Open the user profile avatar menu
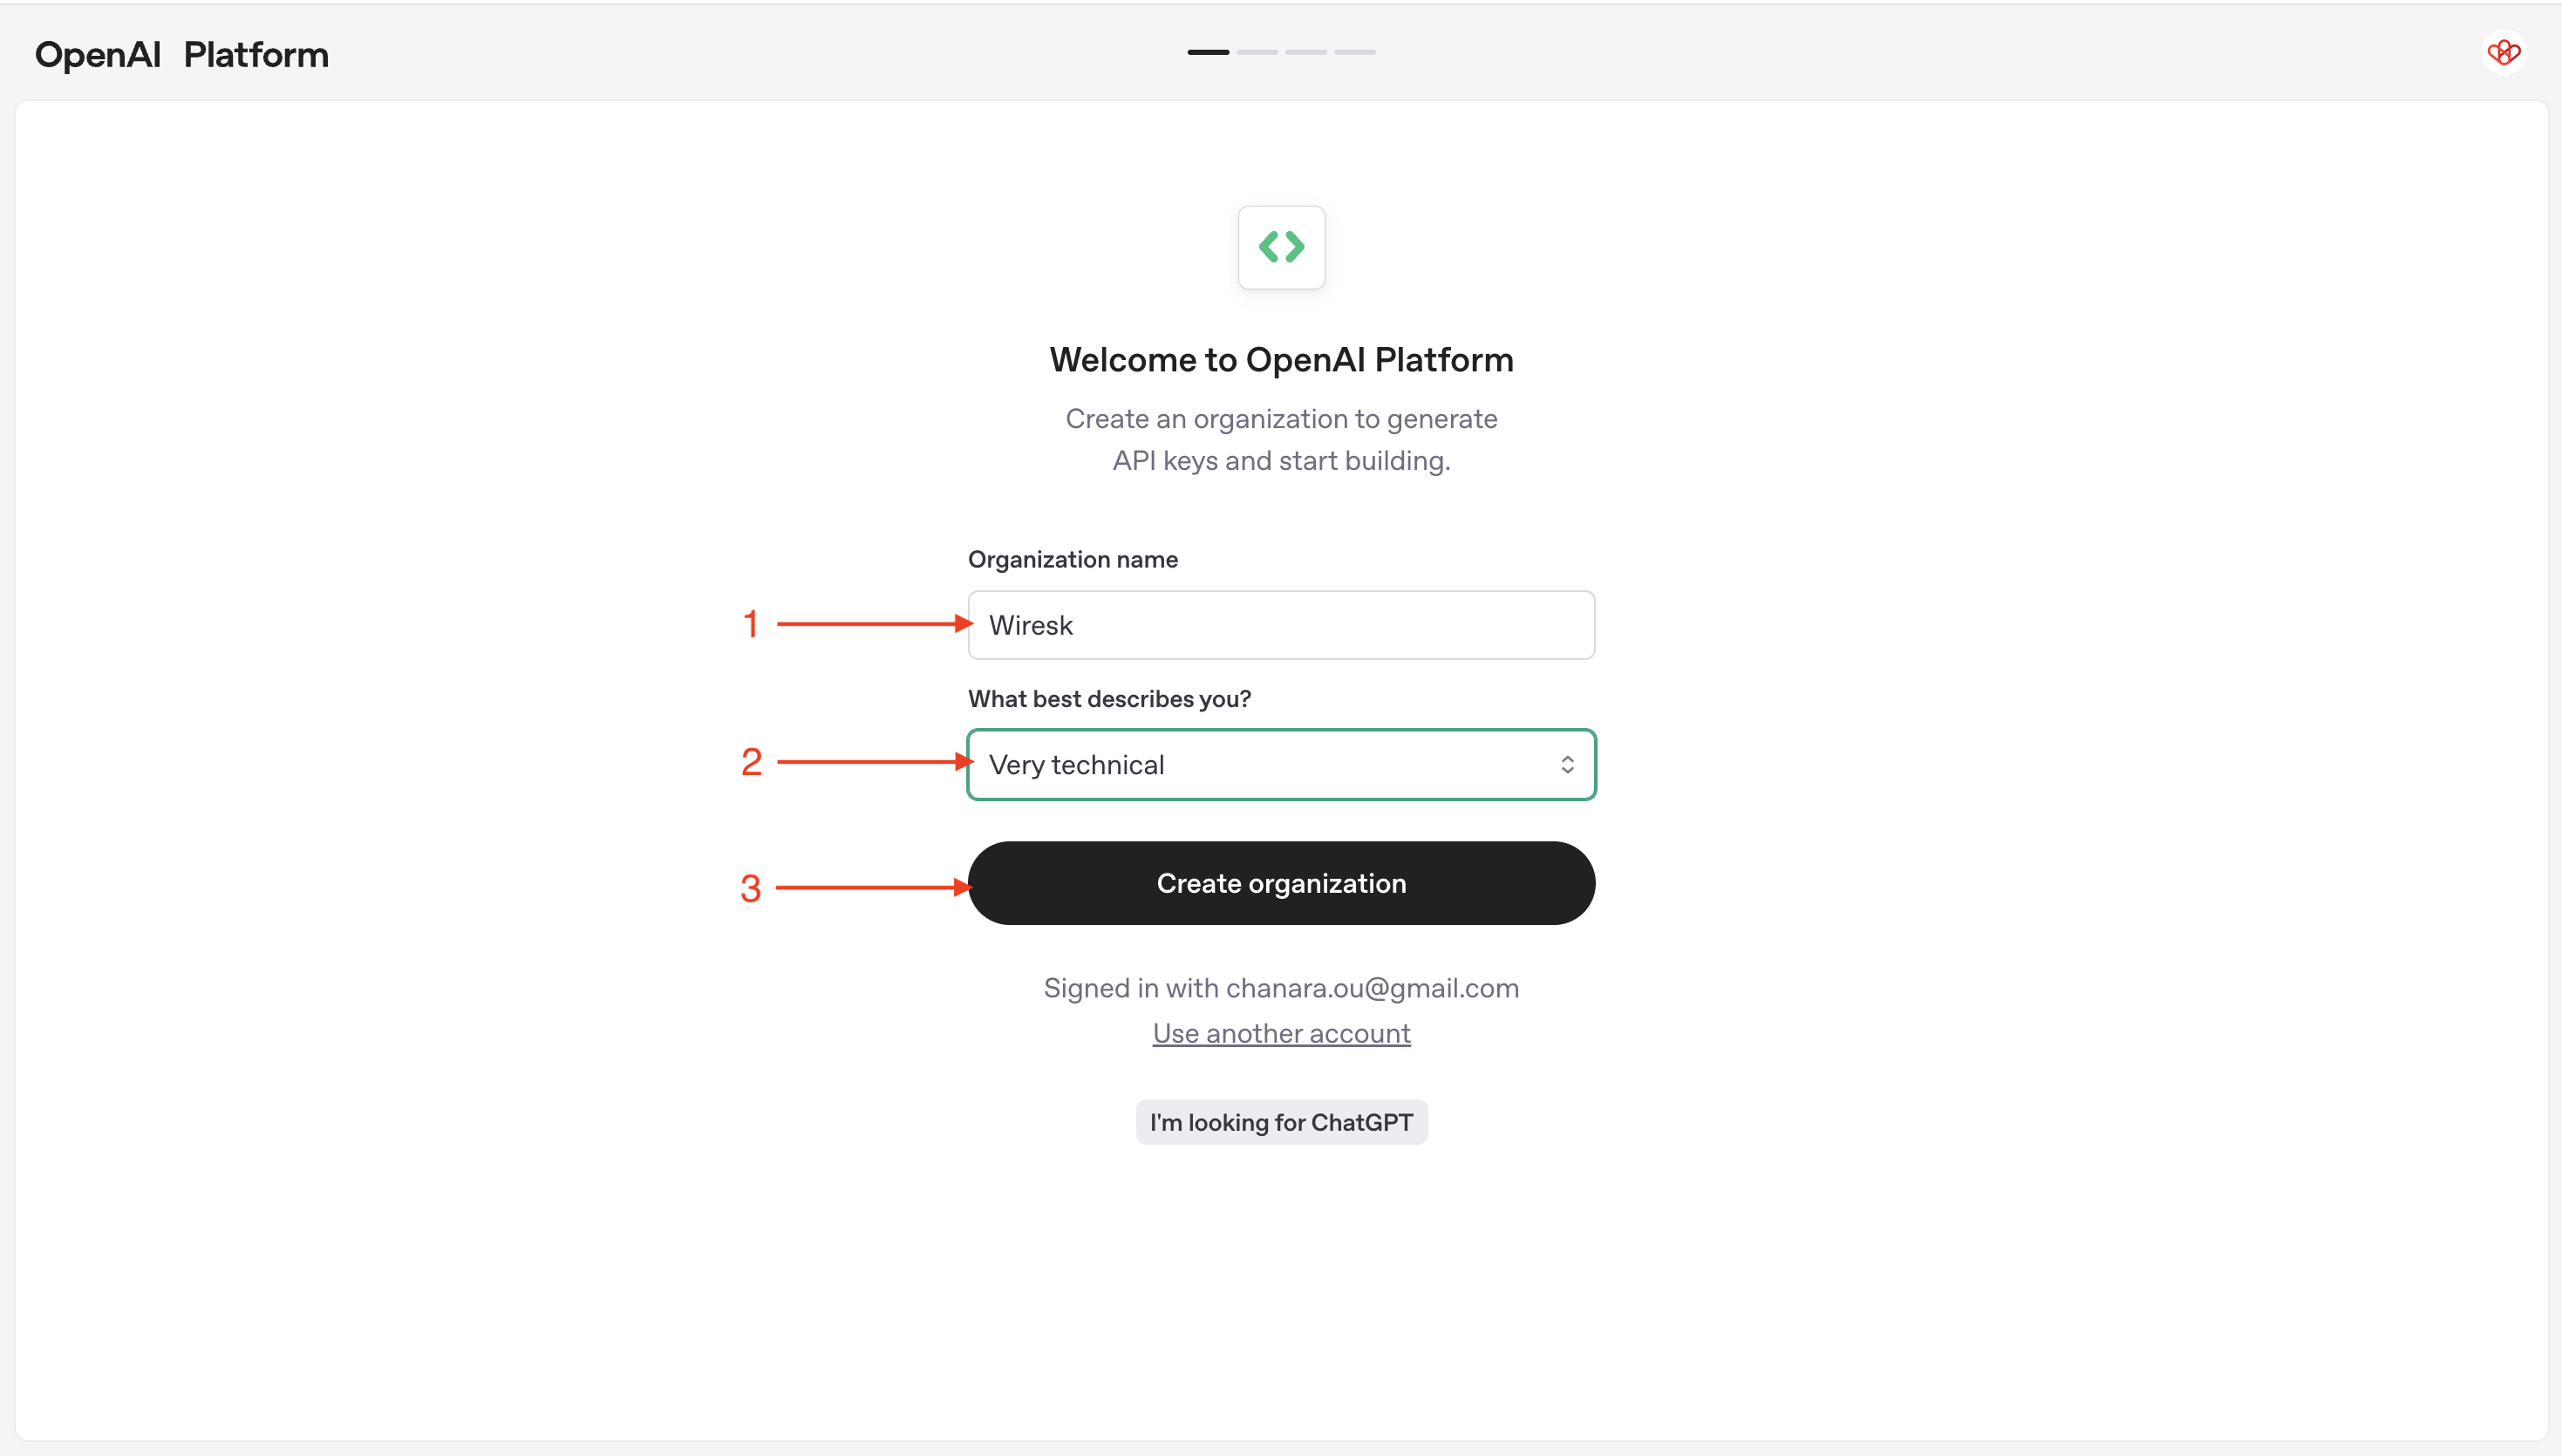This screenshot has height=1456, width=2562. (2503, 52)
